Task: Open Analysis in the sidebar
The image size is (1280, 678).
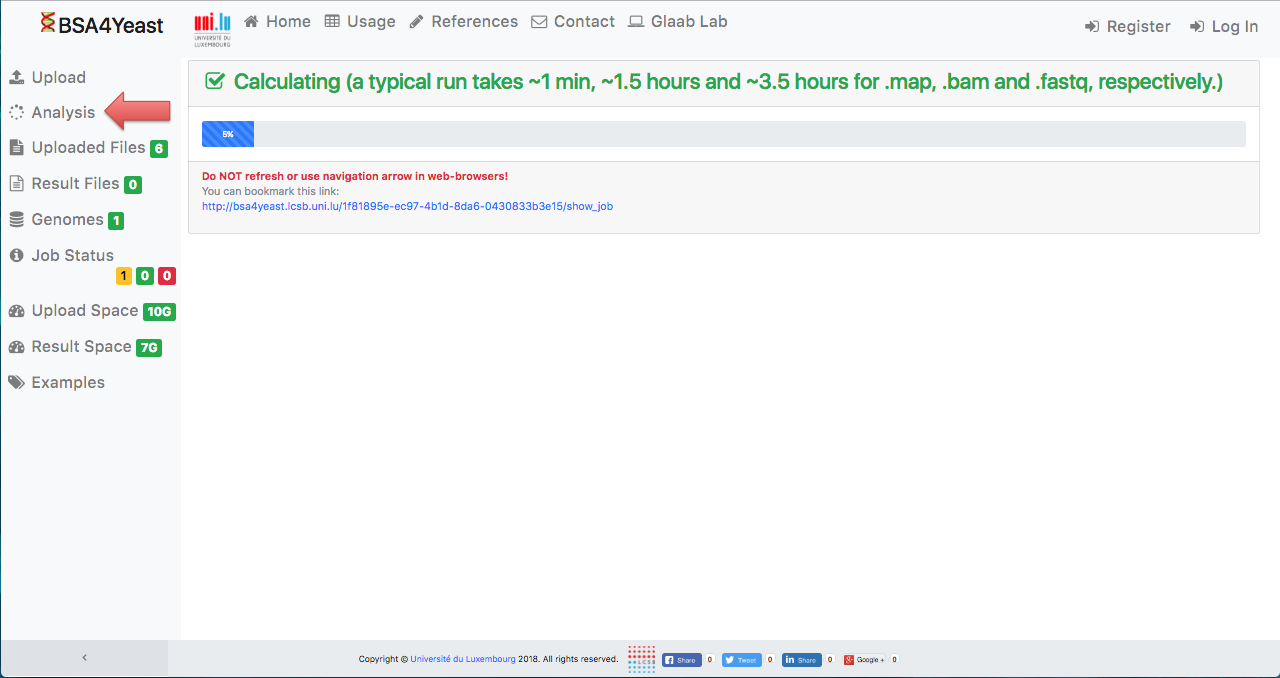Action: coord(62,112)
